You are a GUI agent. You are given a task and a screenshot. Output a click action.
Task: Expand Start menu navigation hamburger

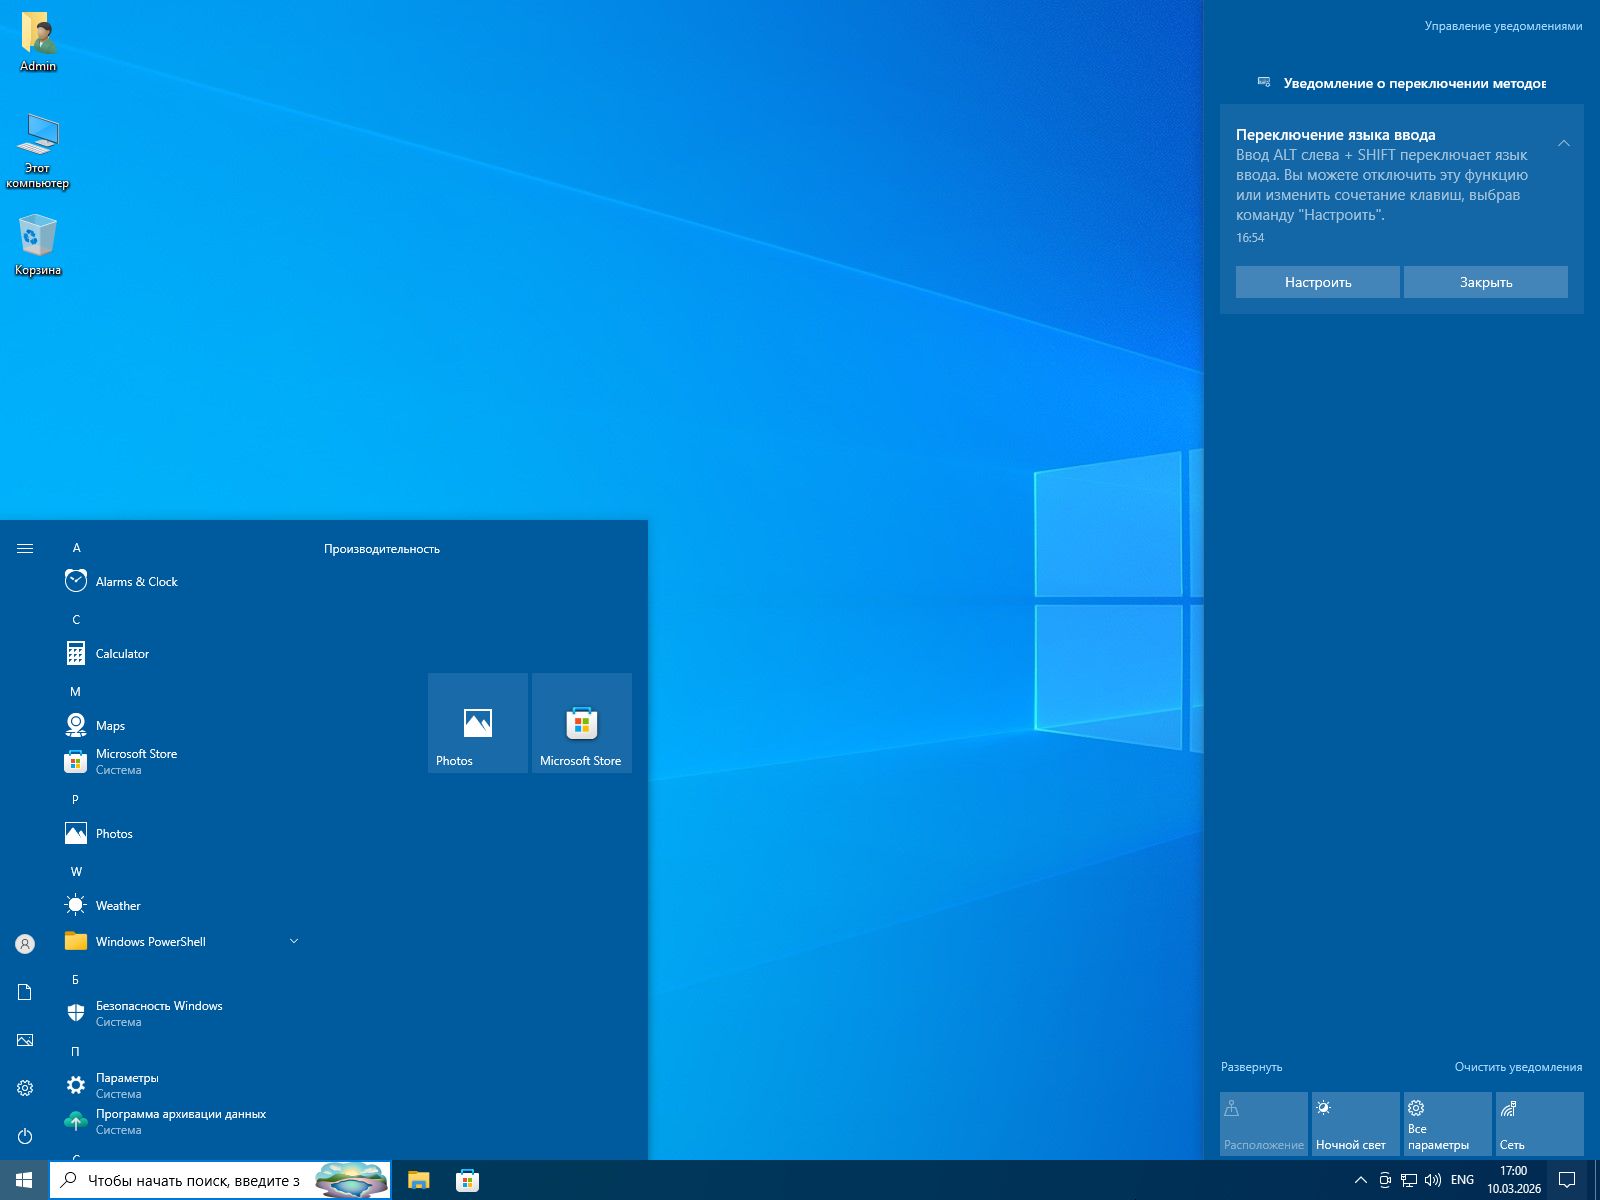click(x=25, y=548)
